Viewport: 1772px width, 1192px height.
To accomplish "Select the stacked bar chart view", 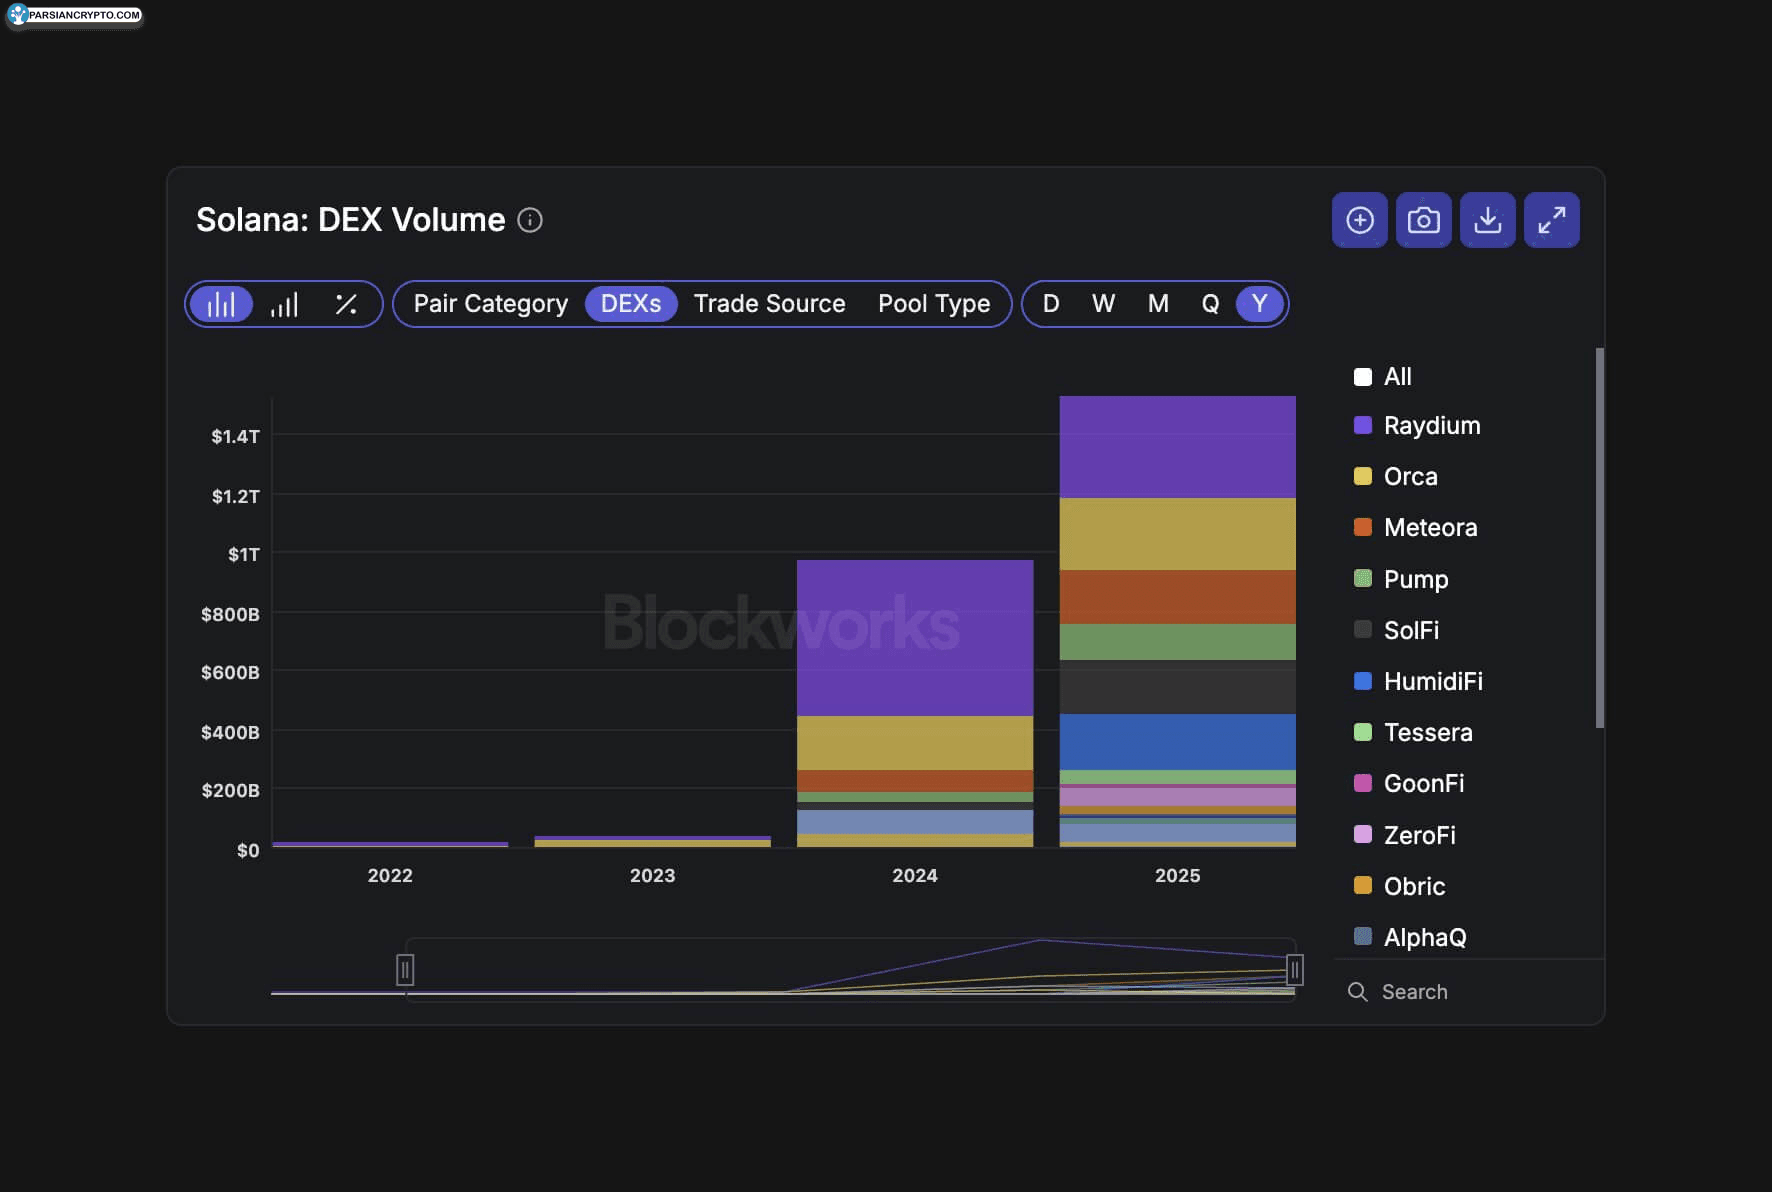I will [x=221, y=304].
